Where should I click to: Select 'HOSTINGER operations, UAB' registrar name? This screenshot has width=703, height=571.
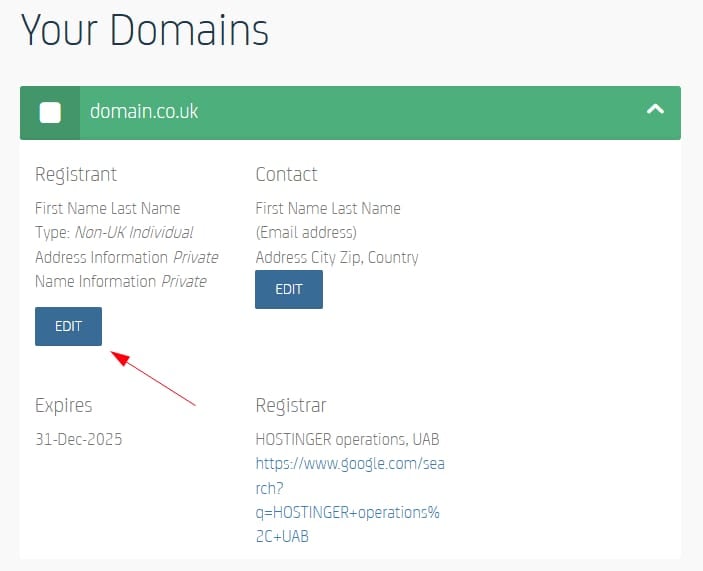click(x=347, y=439)
